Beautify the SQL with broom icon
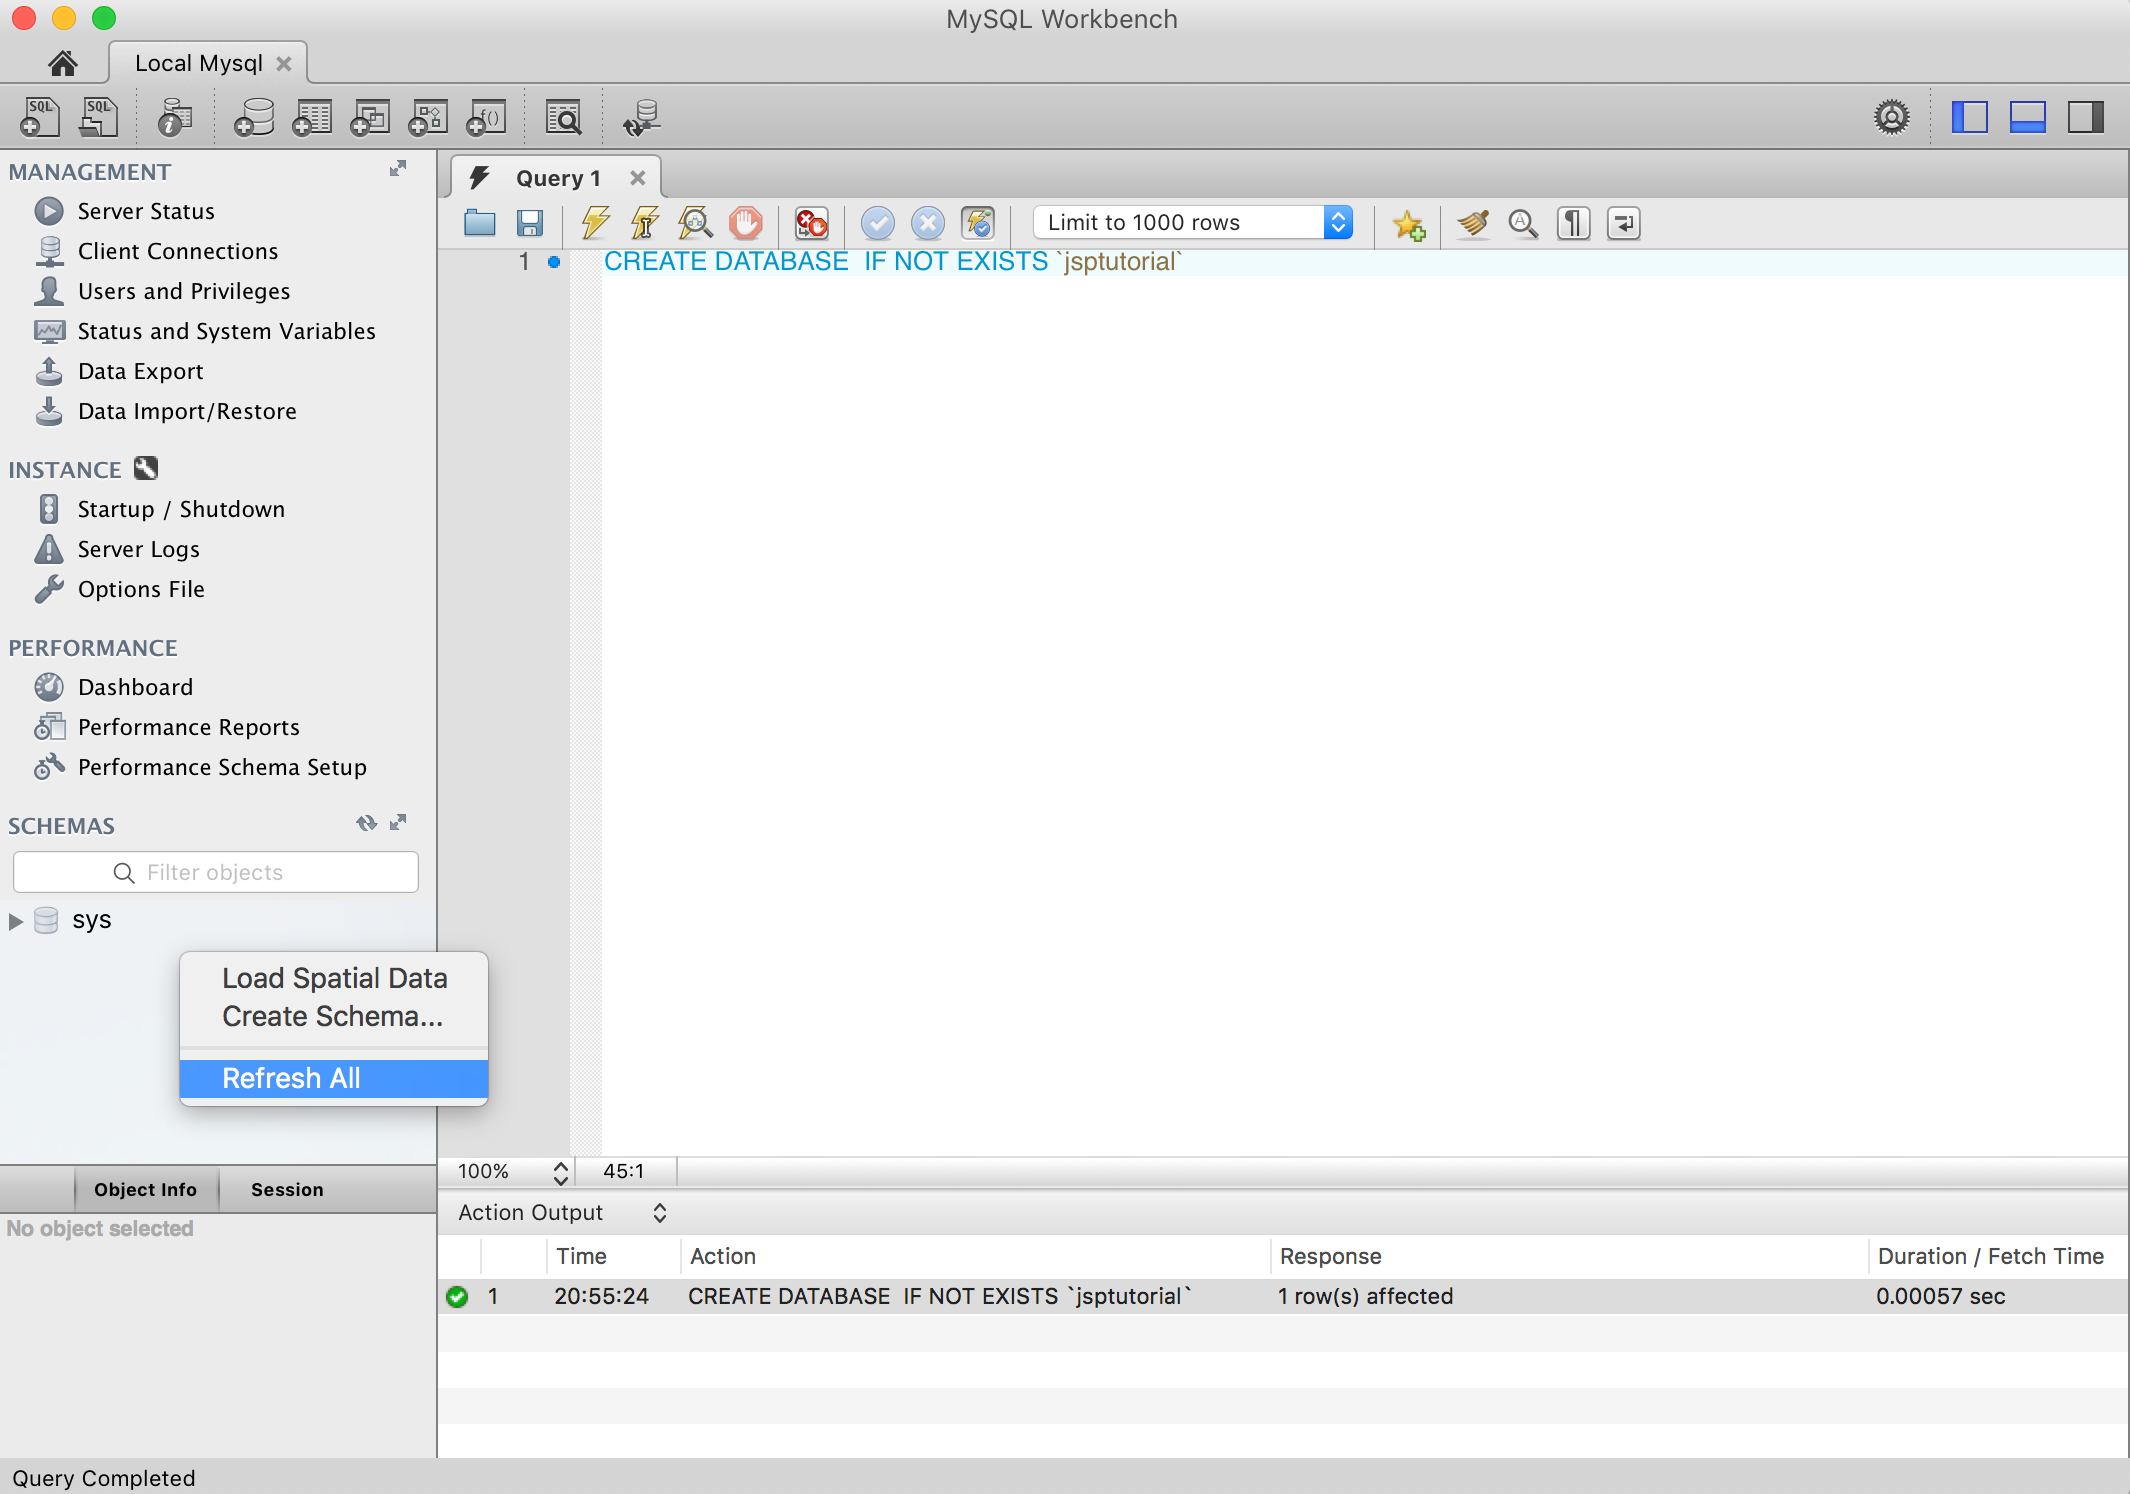The height and width of the screenshot is (1494, 2130). [x=1473, y=222]
